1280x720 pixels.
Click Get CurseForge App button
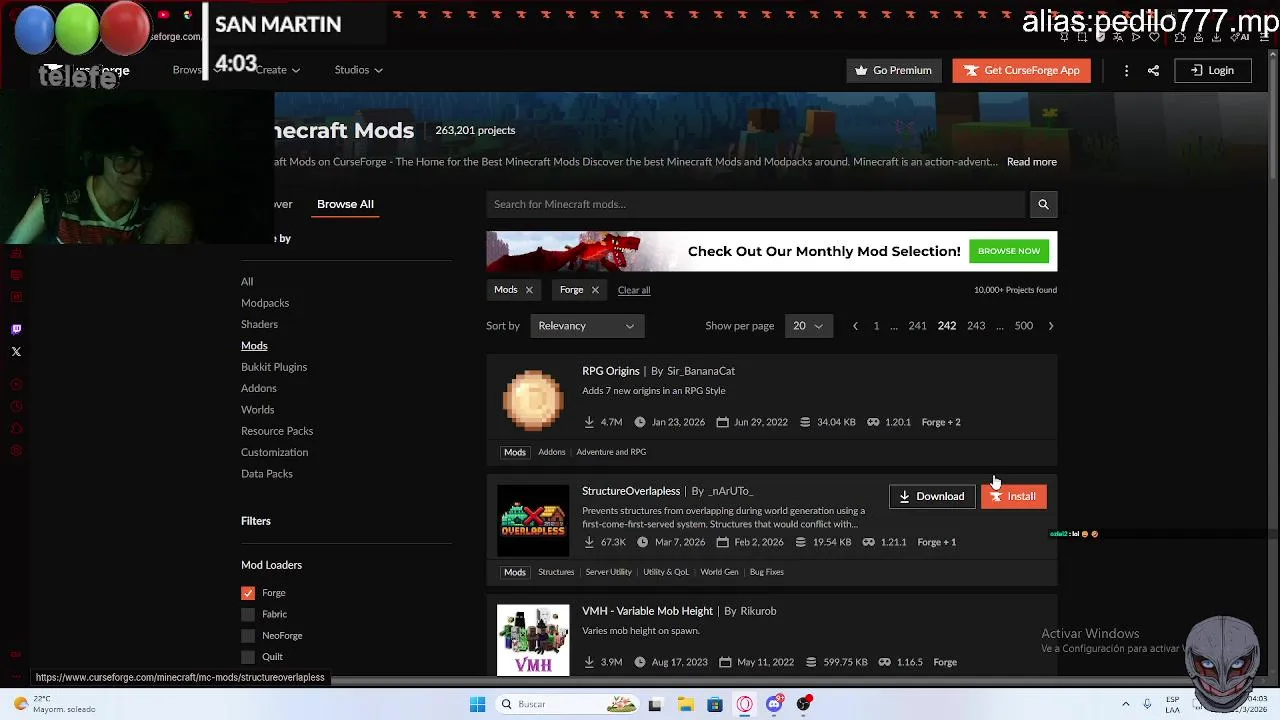(1021, 70)
